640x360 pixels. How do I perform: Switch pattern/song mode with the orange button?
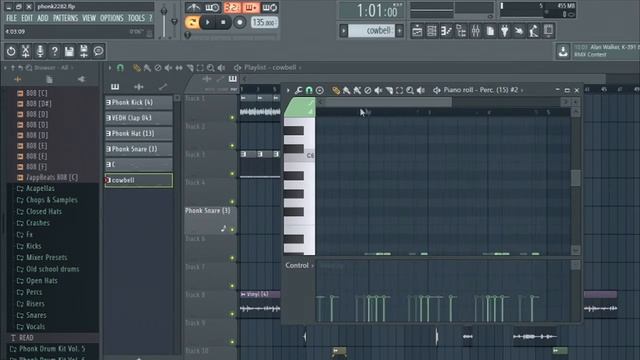tap(191, 22)
